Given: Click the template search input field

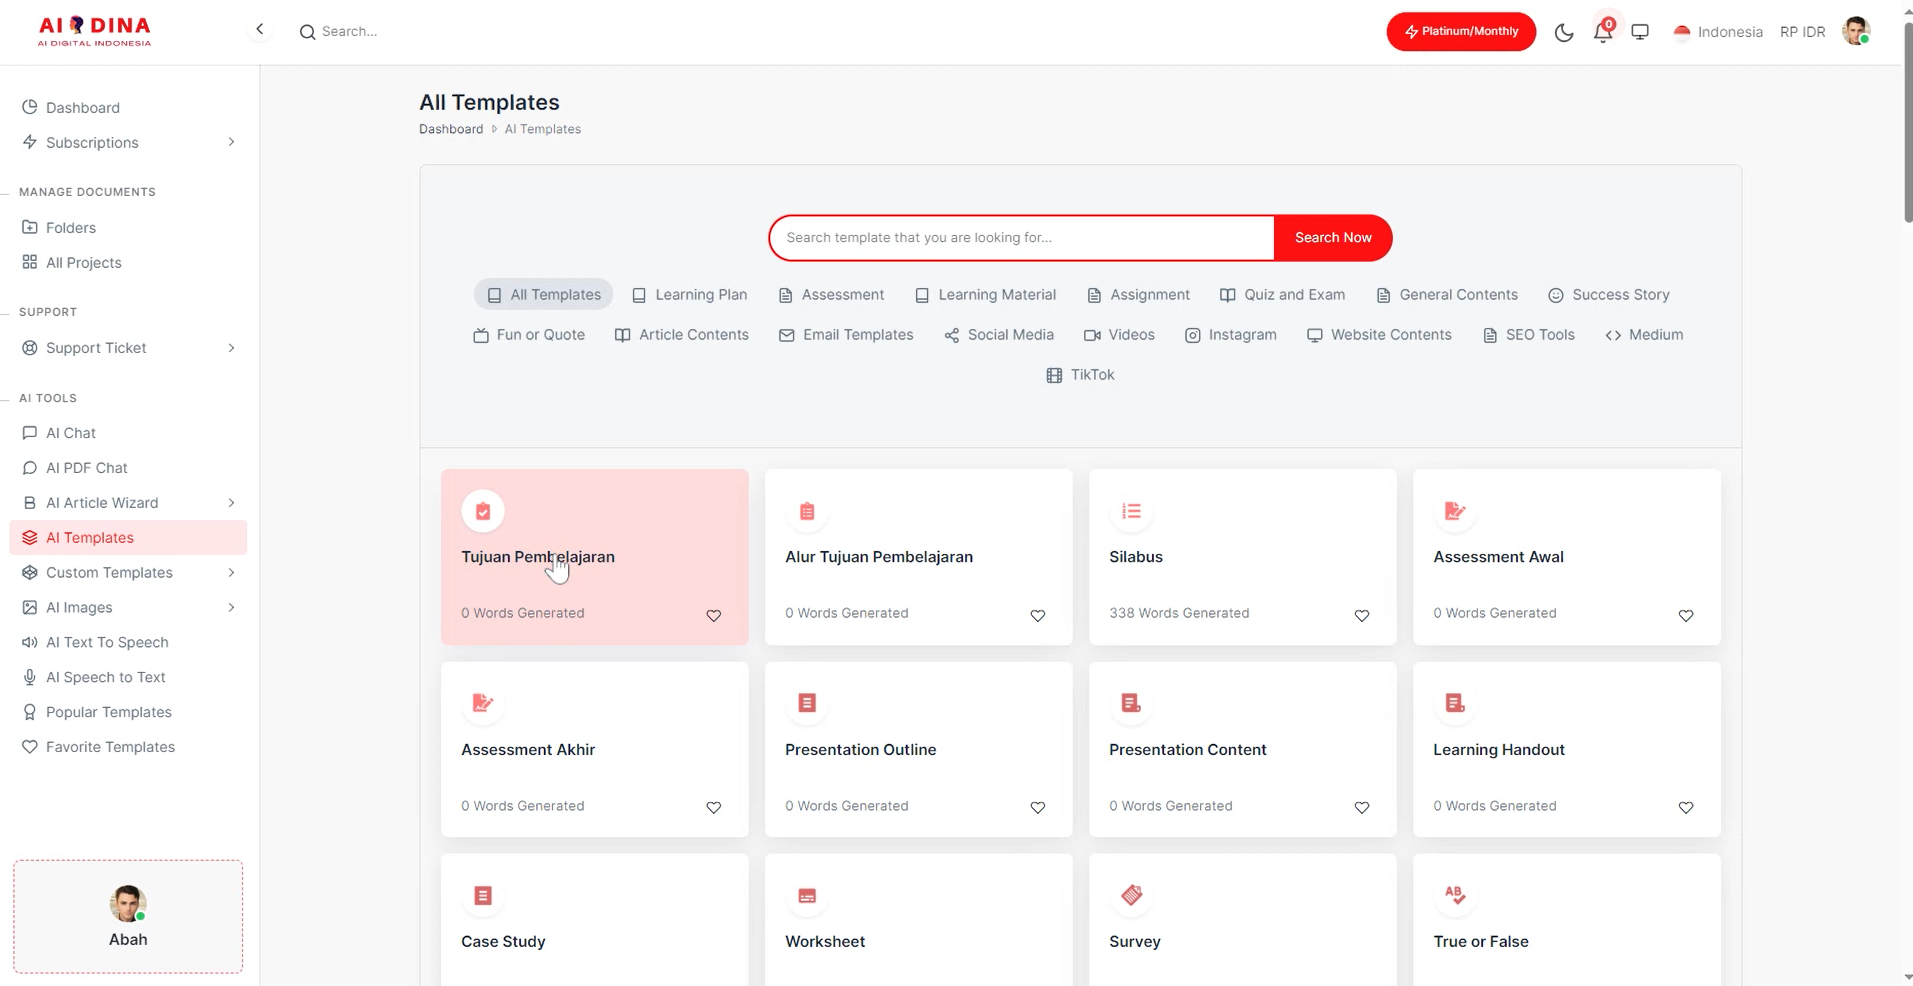Looking at the screenshot, I should point(1021,238).
